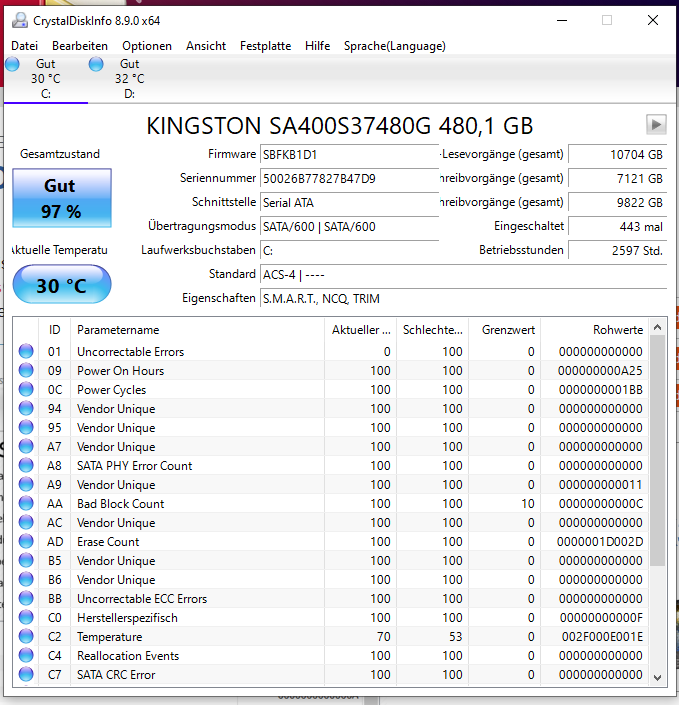Open the Datei menu
Screen dimensions: 679x705
[24, 46]
